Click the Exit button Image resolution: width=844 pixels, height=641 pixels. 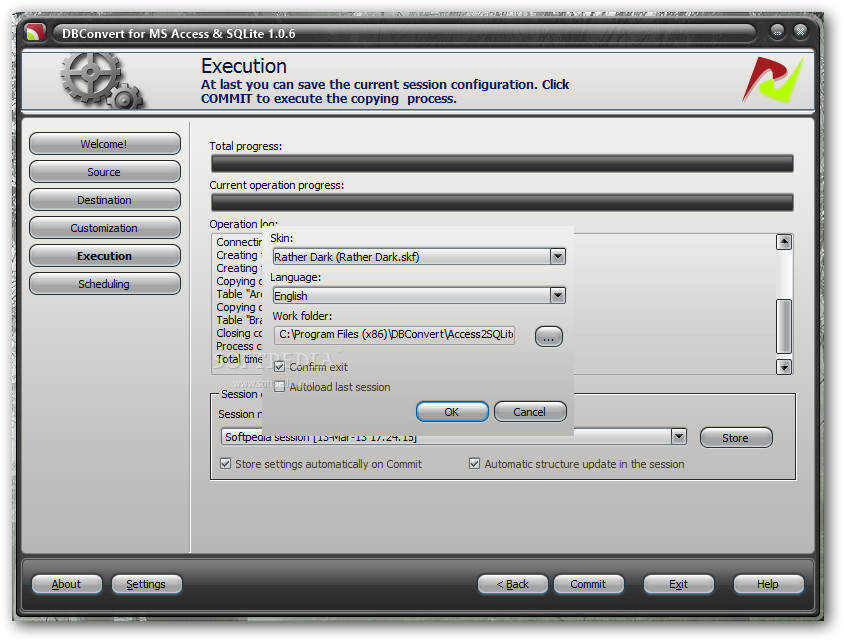pos(679,584)
